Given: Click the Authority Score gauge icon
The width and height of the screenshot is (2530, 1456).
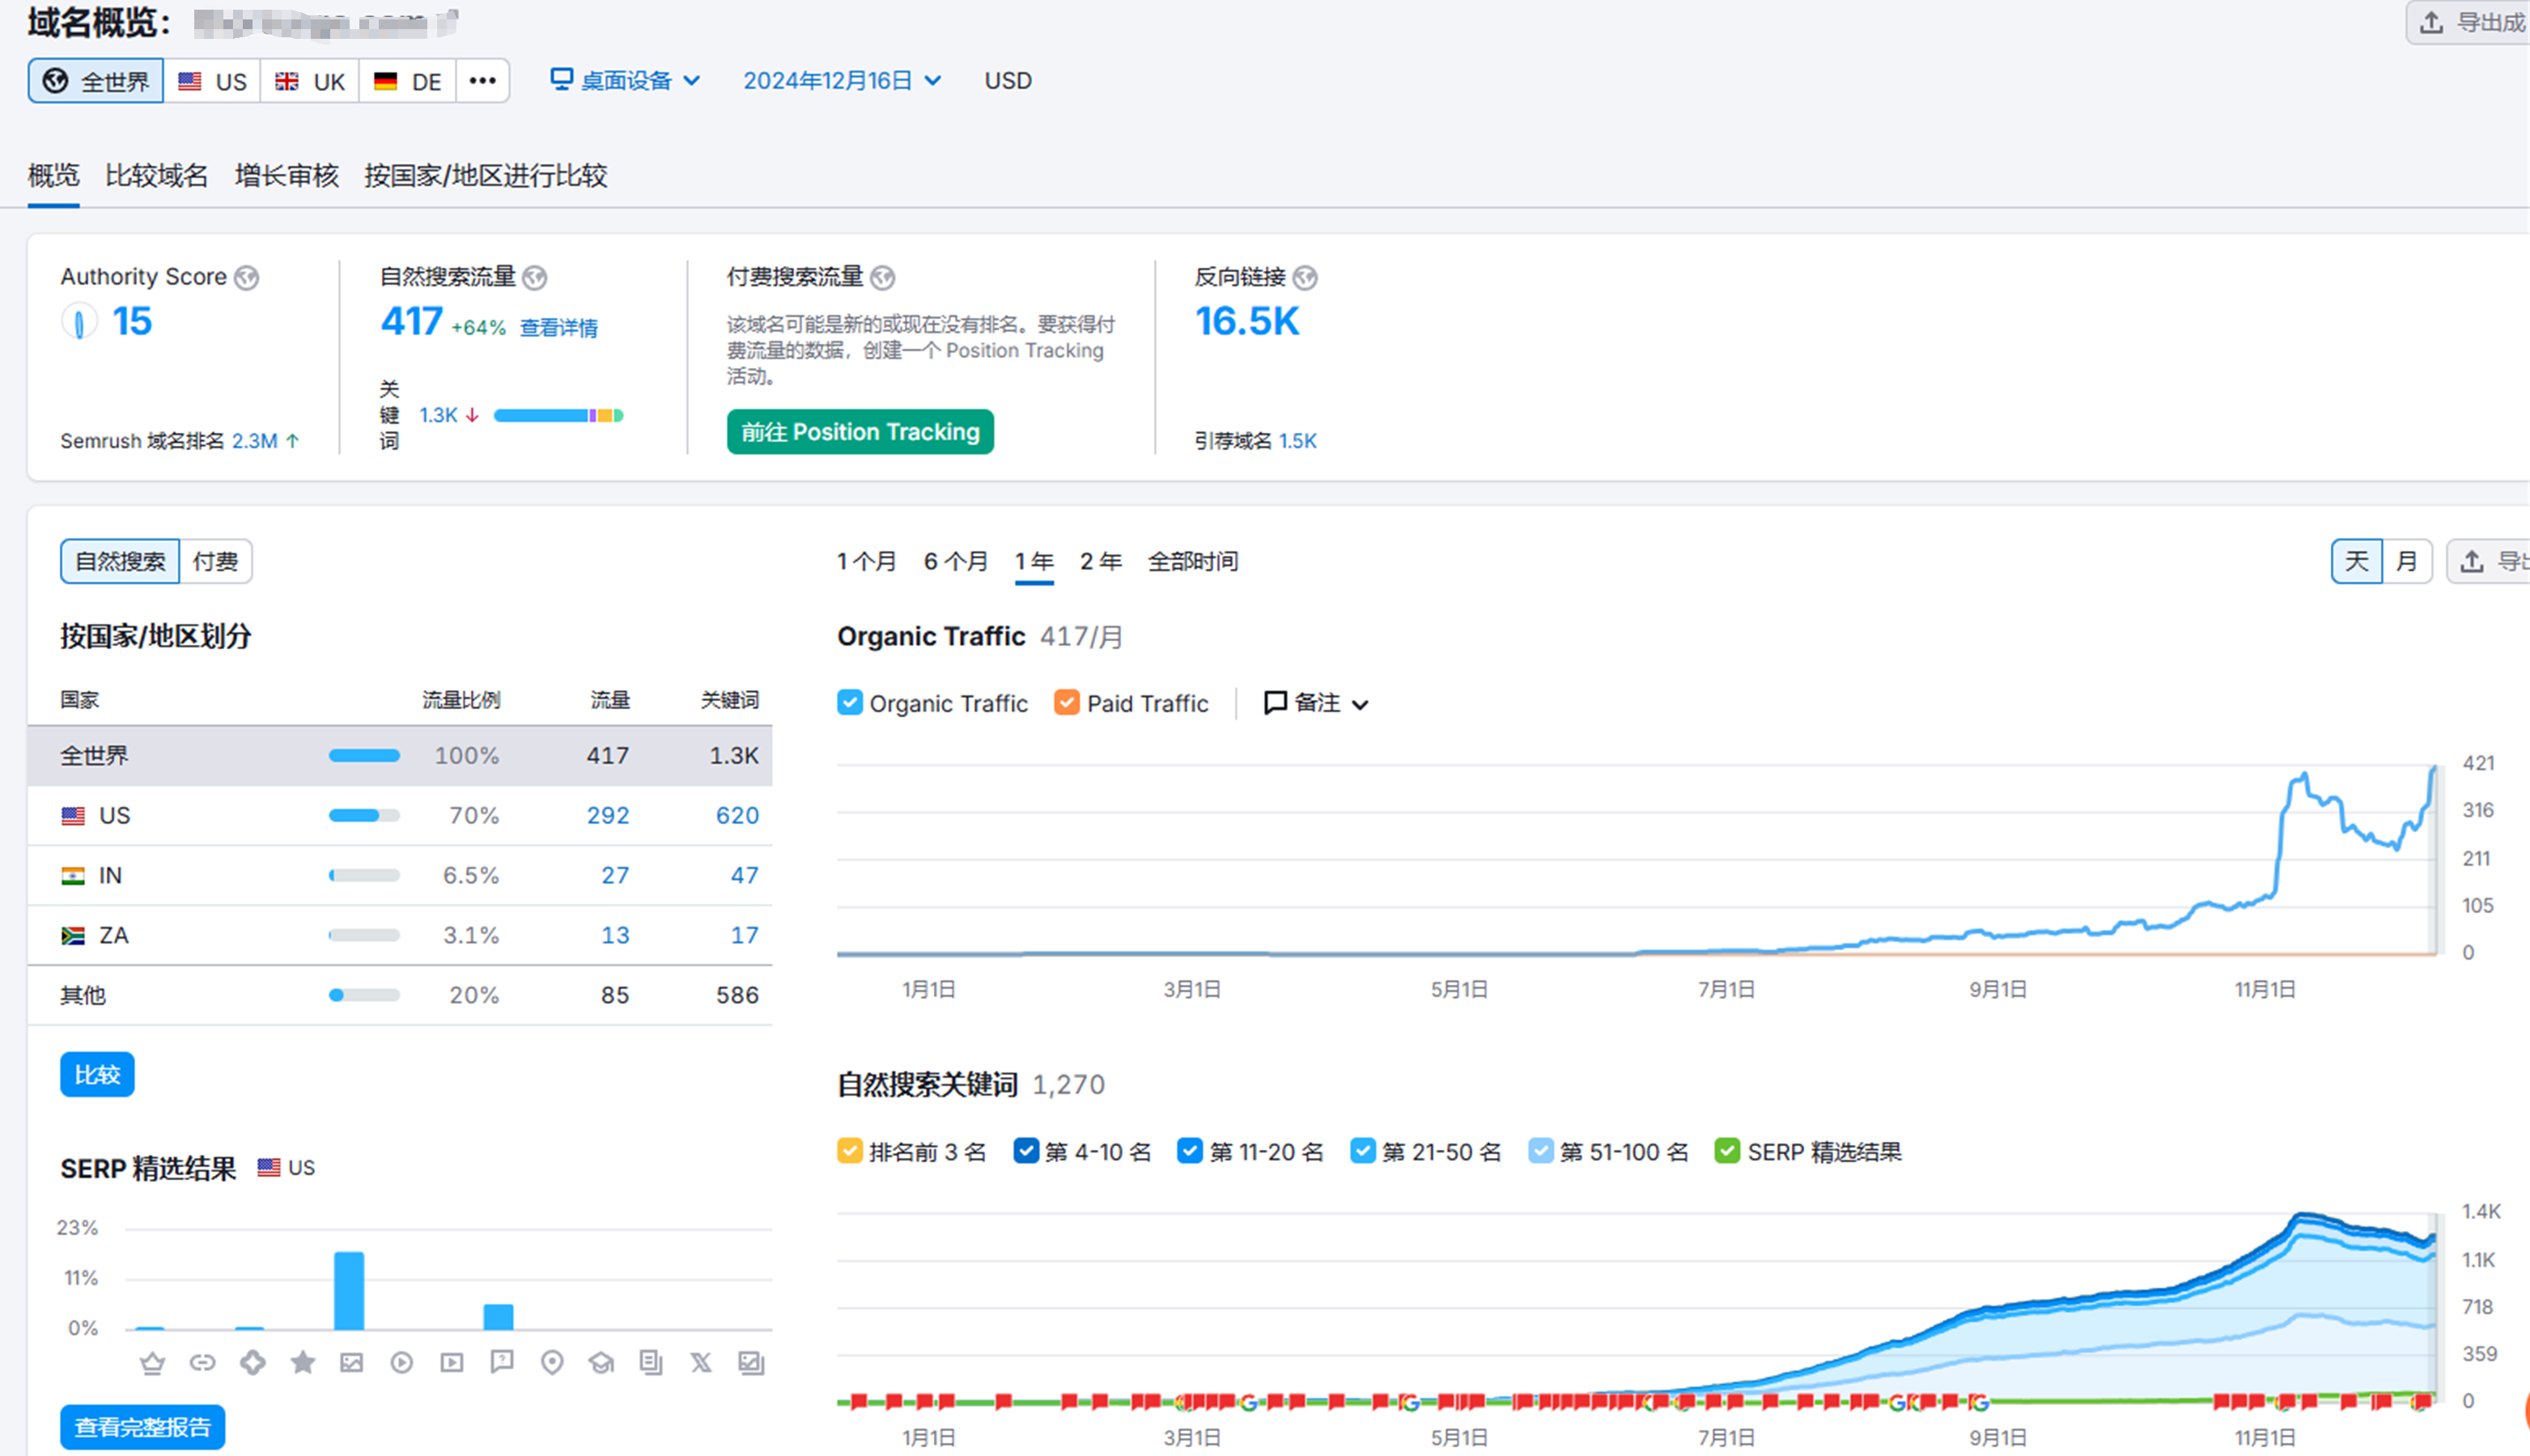Looking at the screenshot, I should click(x=79, y=322).
